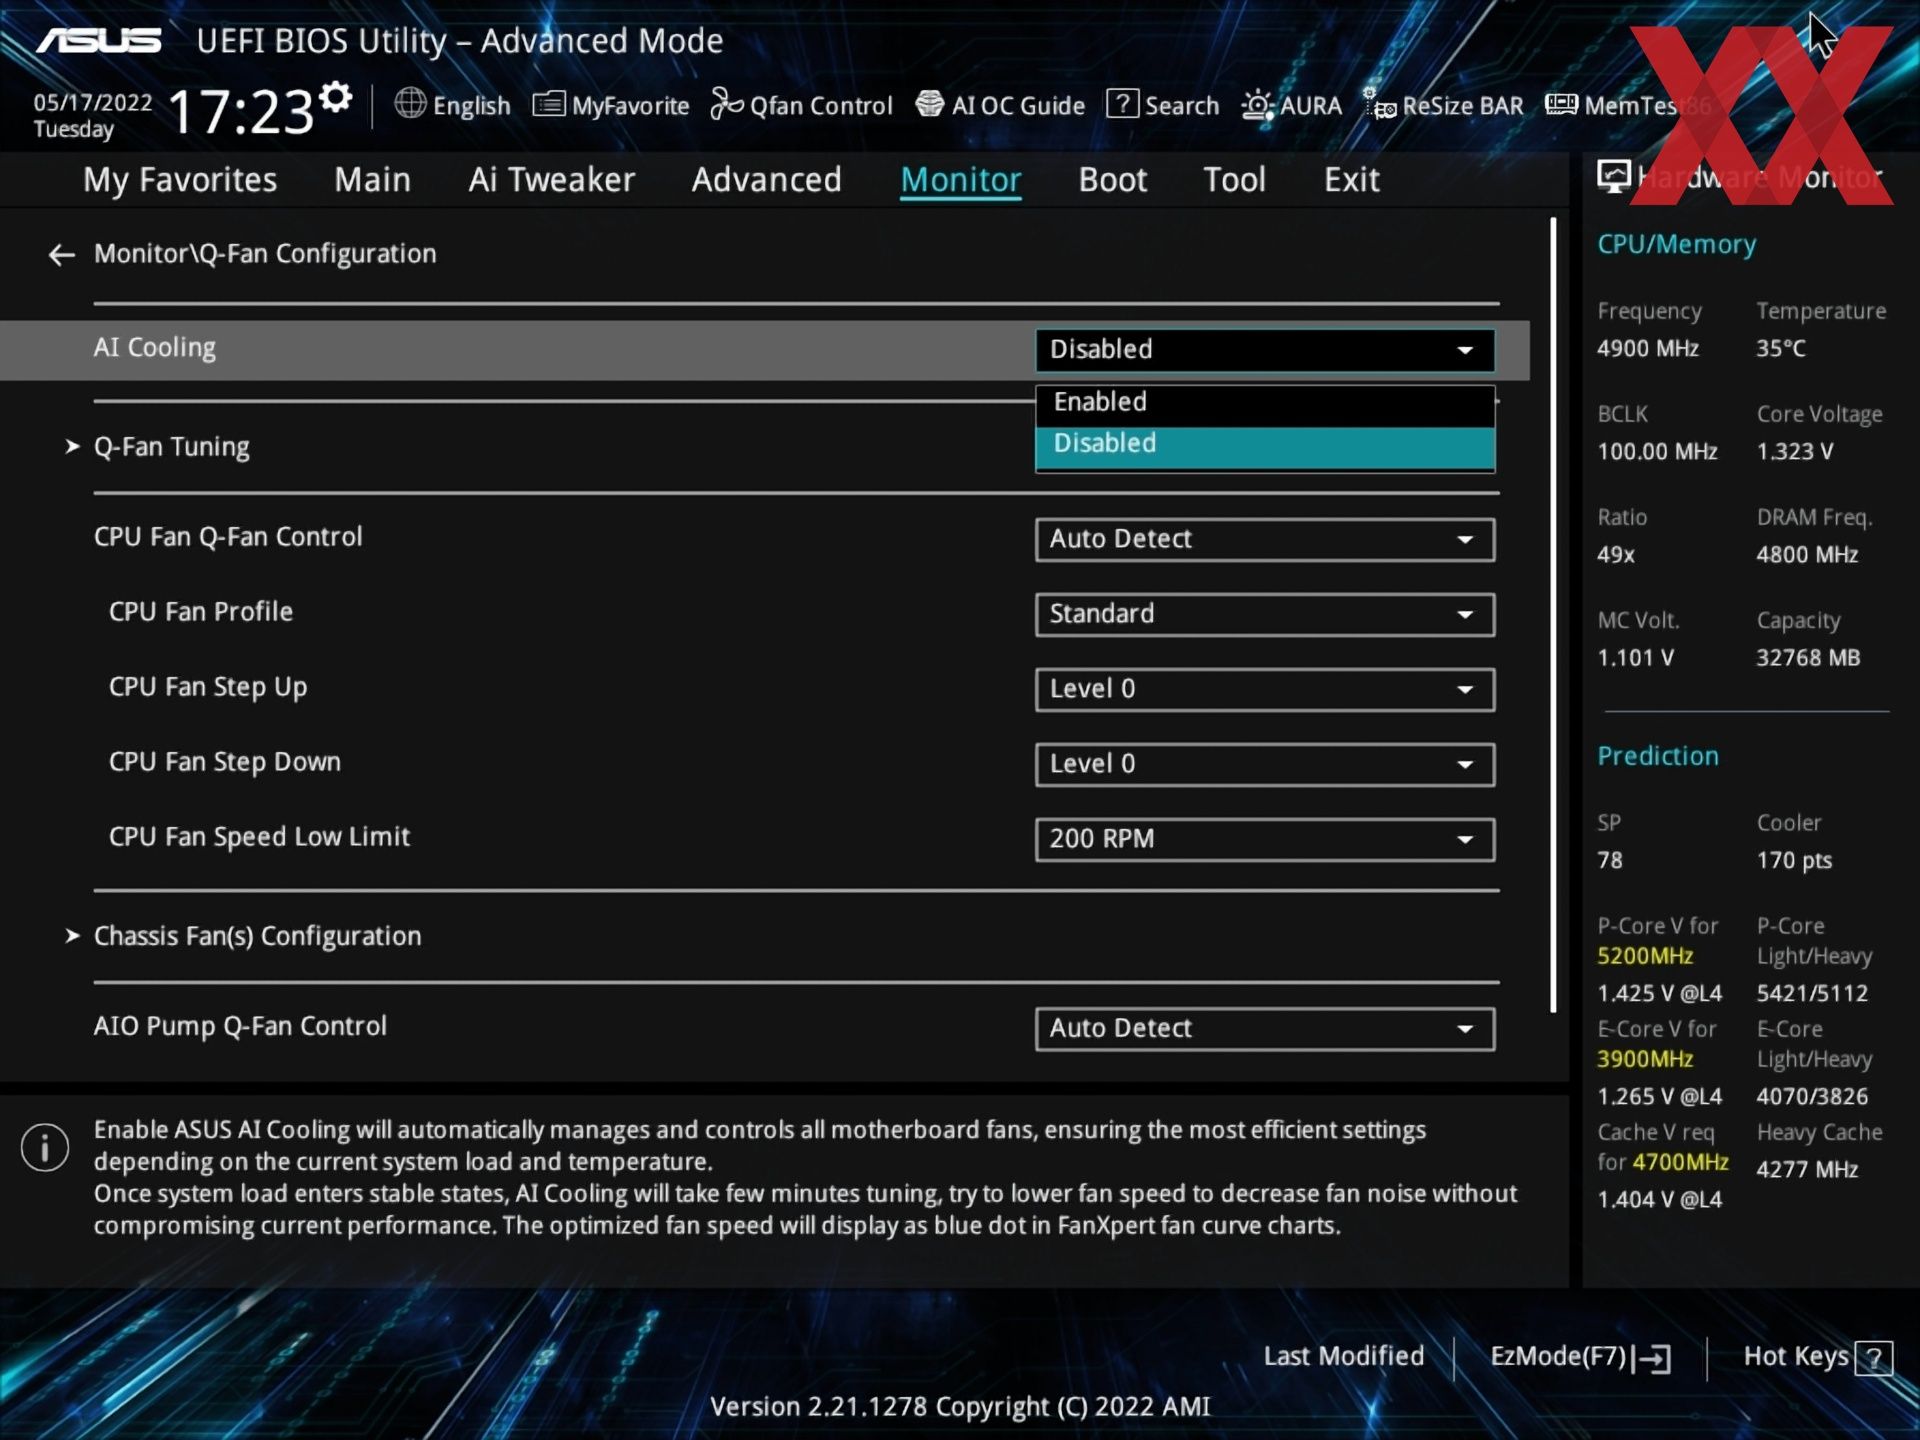Click the 4800 MHz DRAM Freq. value
1920x1440 pixels.
1807,555
